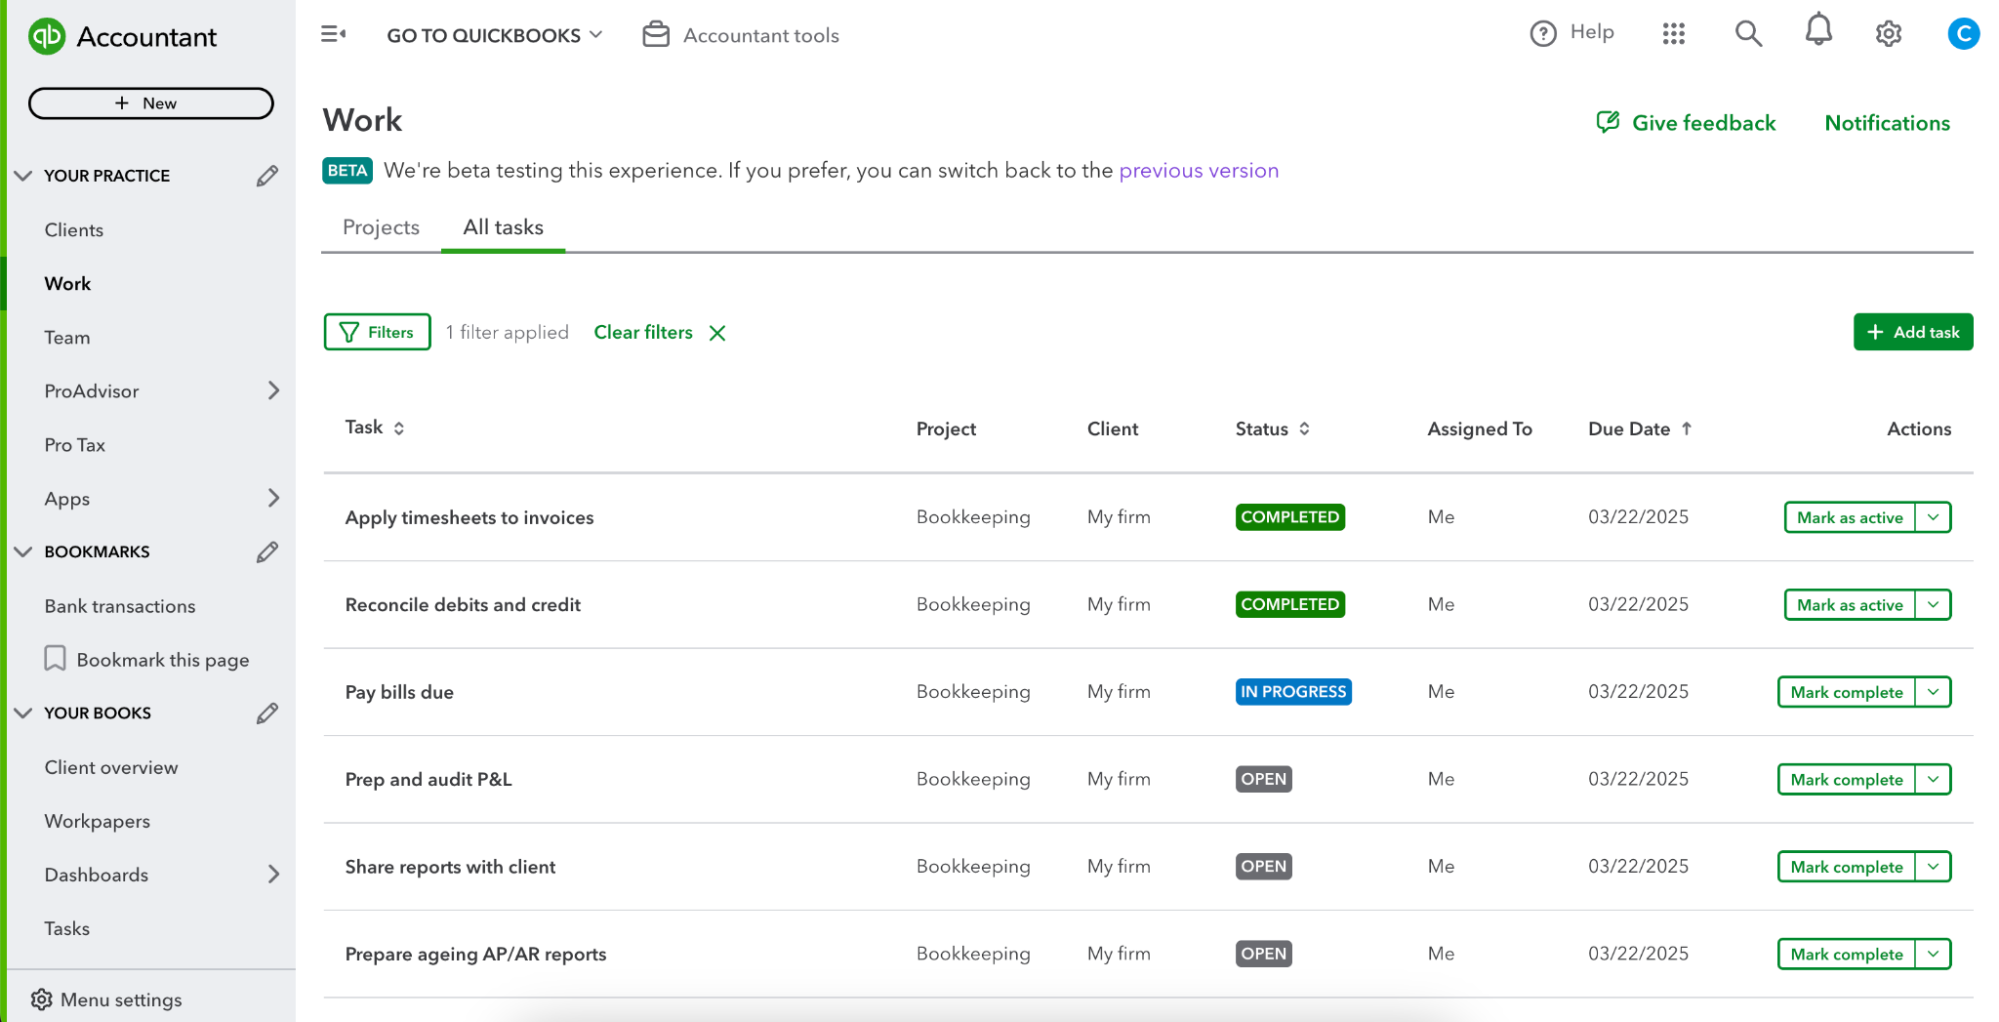The height and width of the screenshot is (1022, 1999).
Task: Expand the ProAdvisor submenu
Action: (273, 391)
